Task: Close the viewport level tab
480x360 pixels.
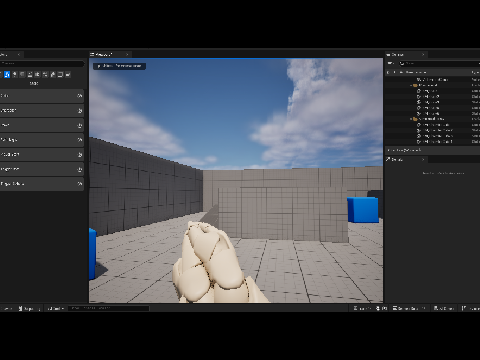Action: [x=127, y=54]
